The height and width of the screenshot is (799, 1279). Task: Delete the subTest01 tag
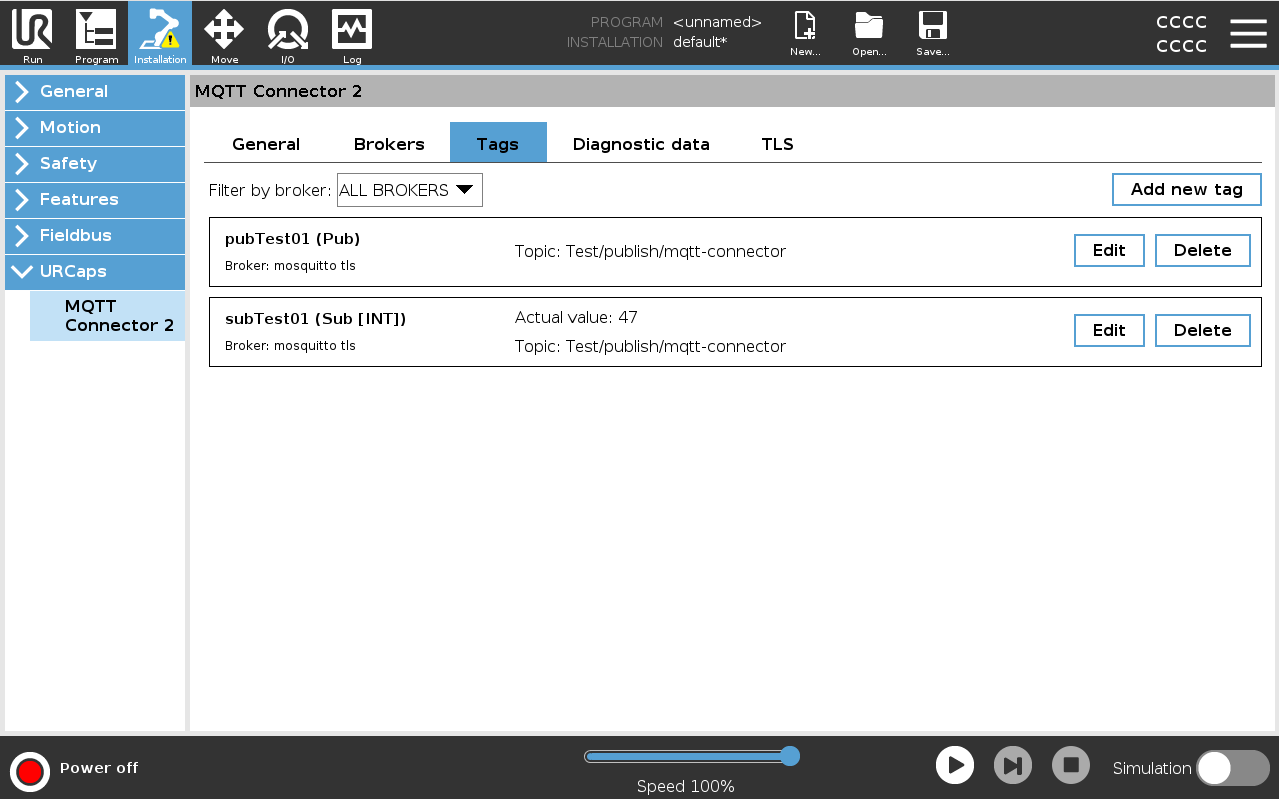[x=1202, y=330]
